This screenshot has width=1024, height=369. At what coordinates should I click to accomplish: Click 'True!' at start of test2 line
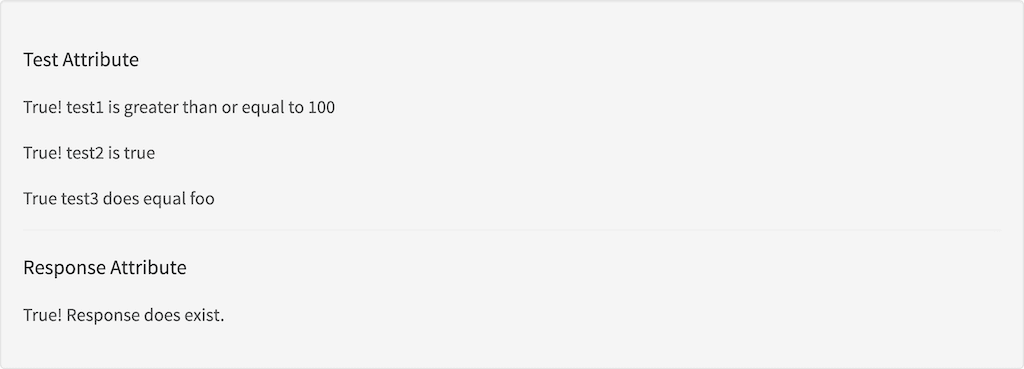point(42,153)
